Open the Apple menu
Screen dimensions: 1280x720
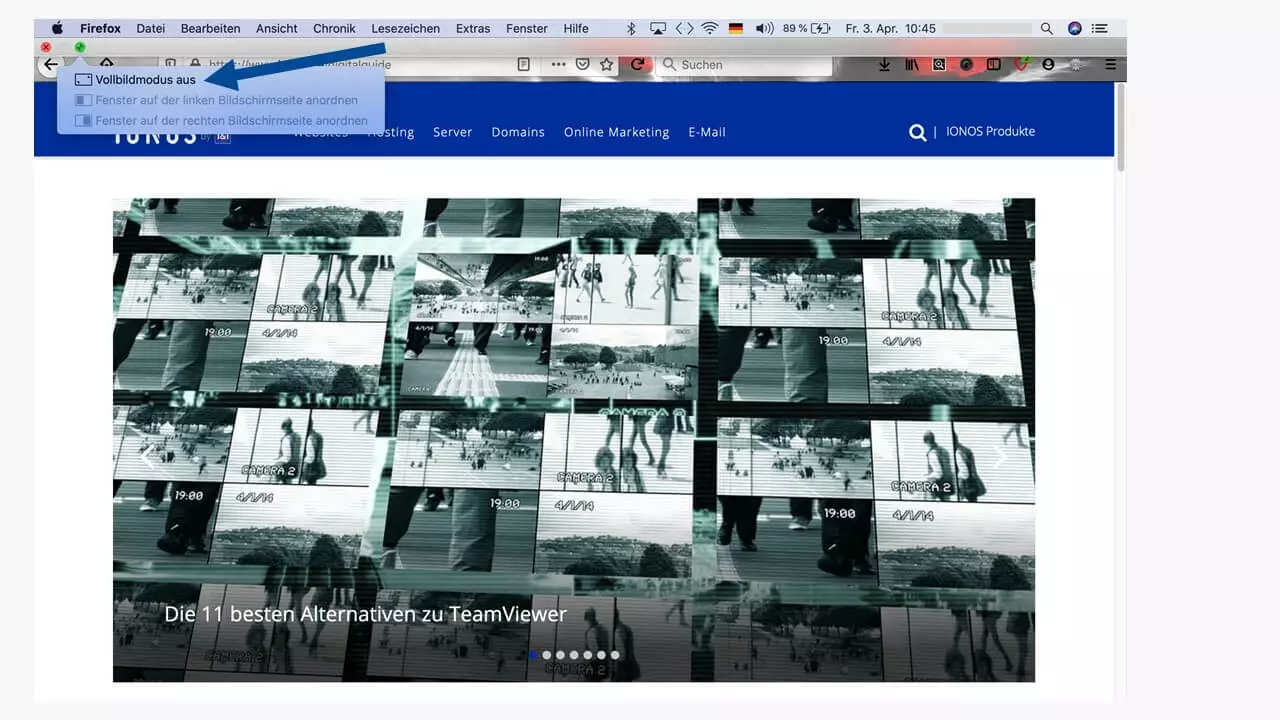57,28
